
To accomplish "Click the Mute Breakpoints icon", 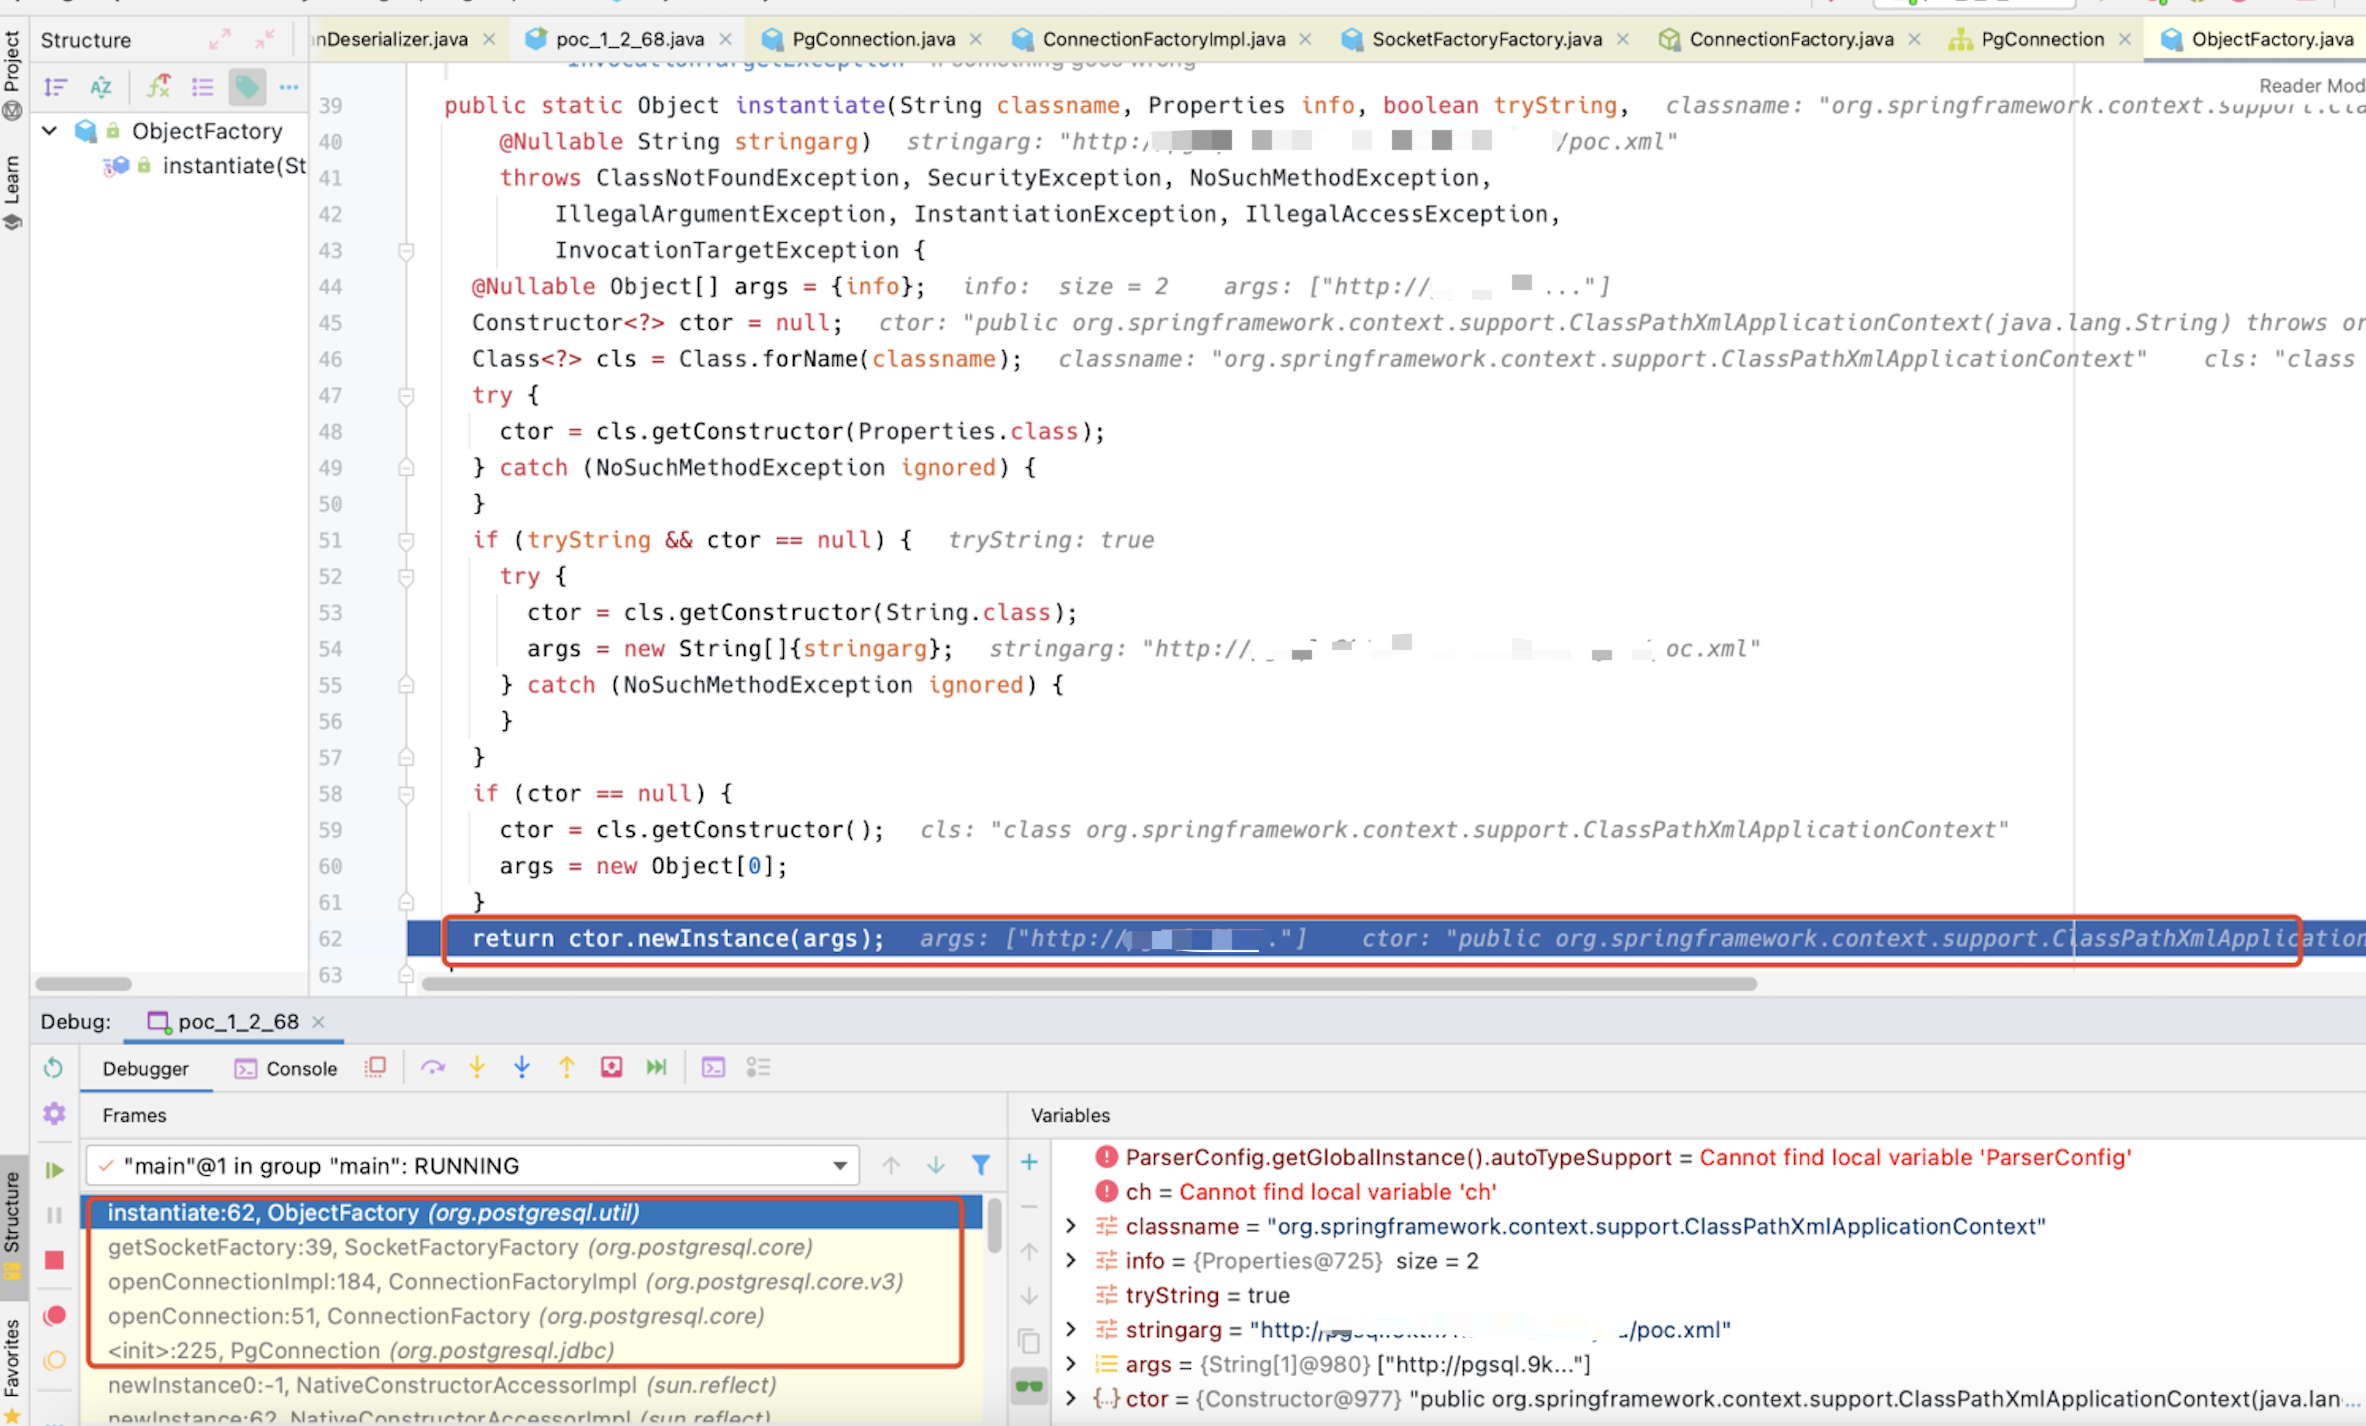I will tap(54, 1360).
